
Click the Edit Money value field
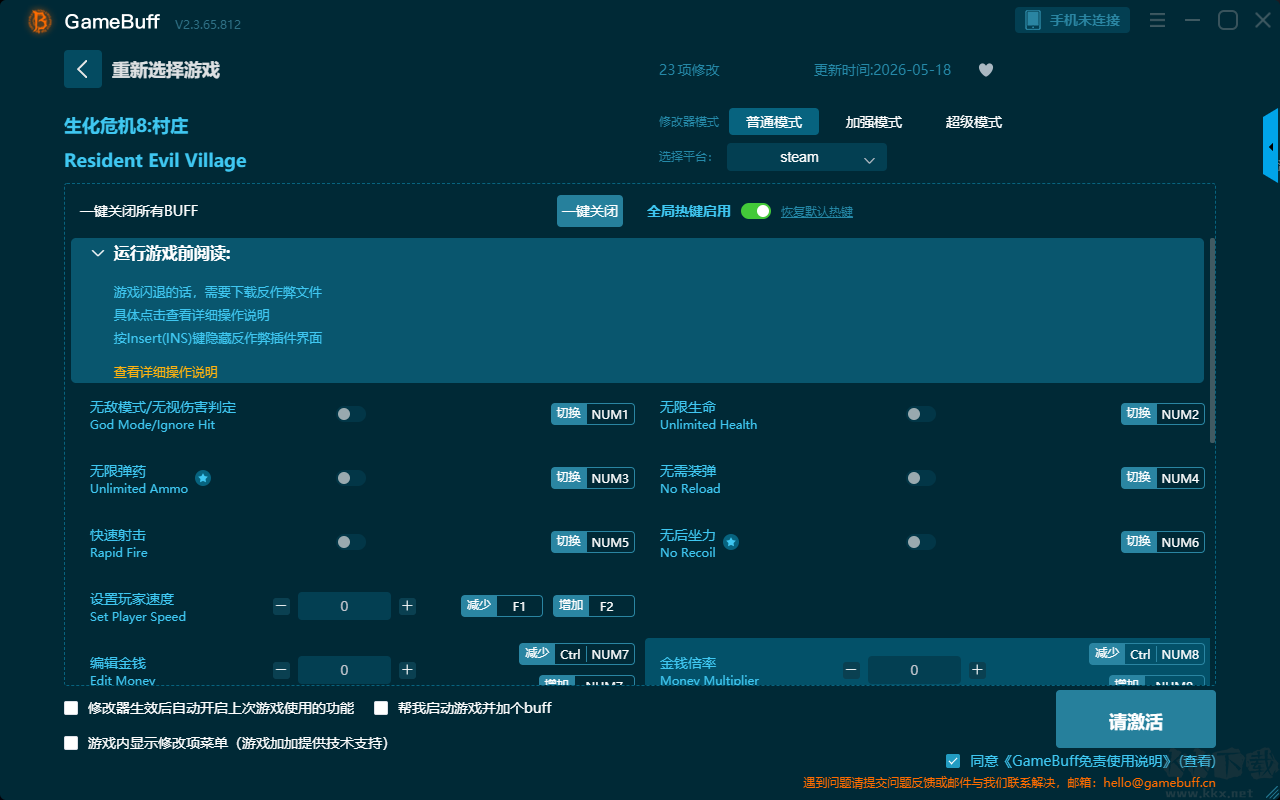click(344, 670)
